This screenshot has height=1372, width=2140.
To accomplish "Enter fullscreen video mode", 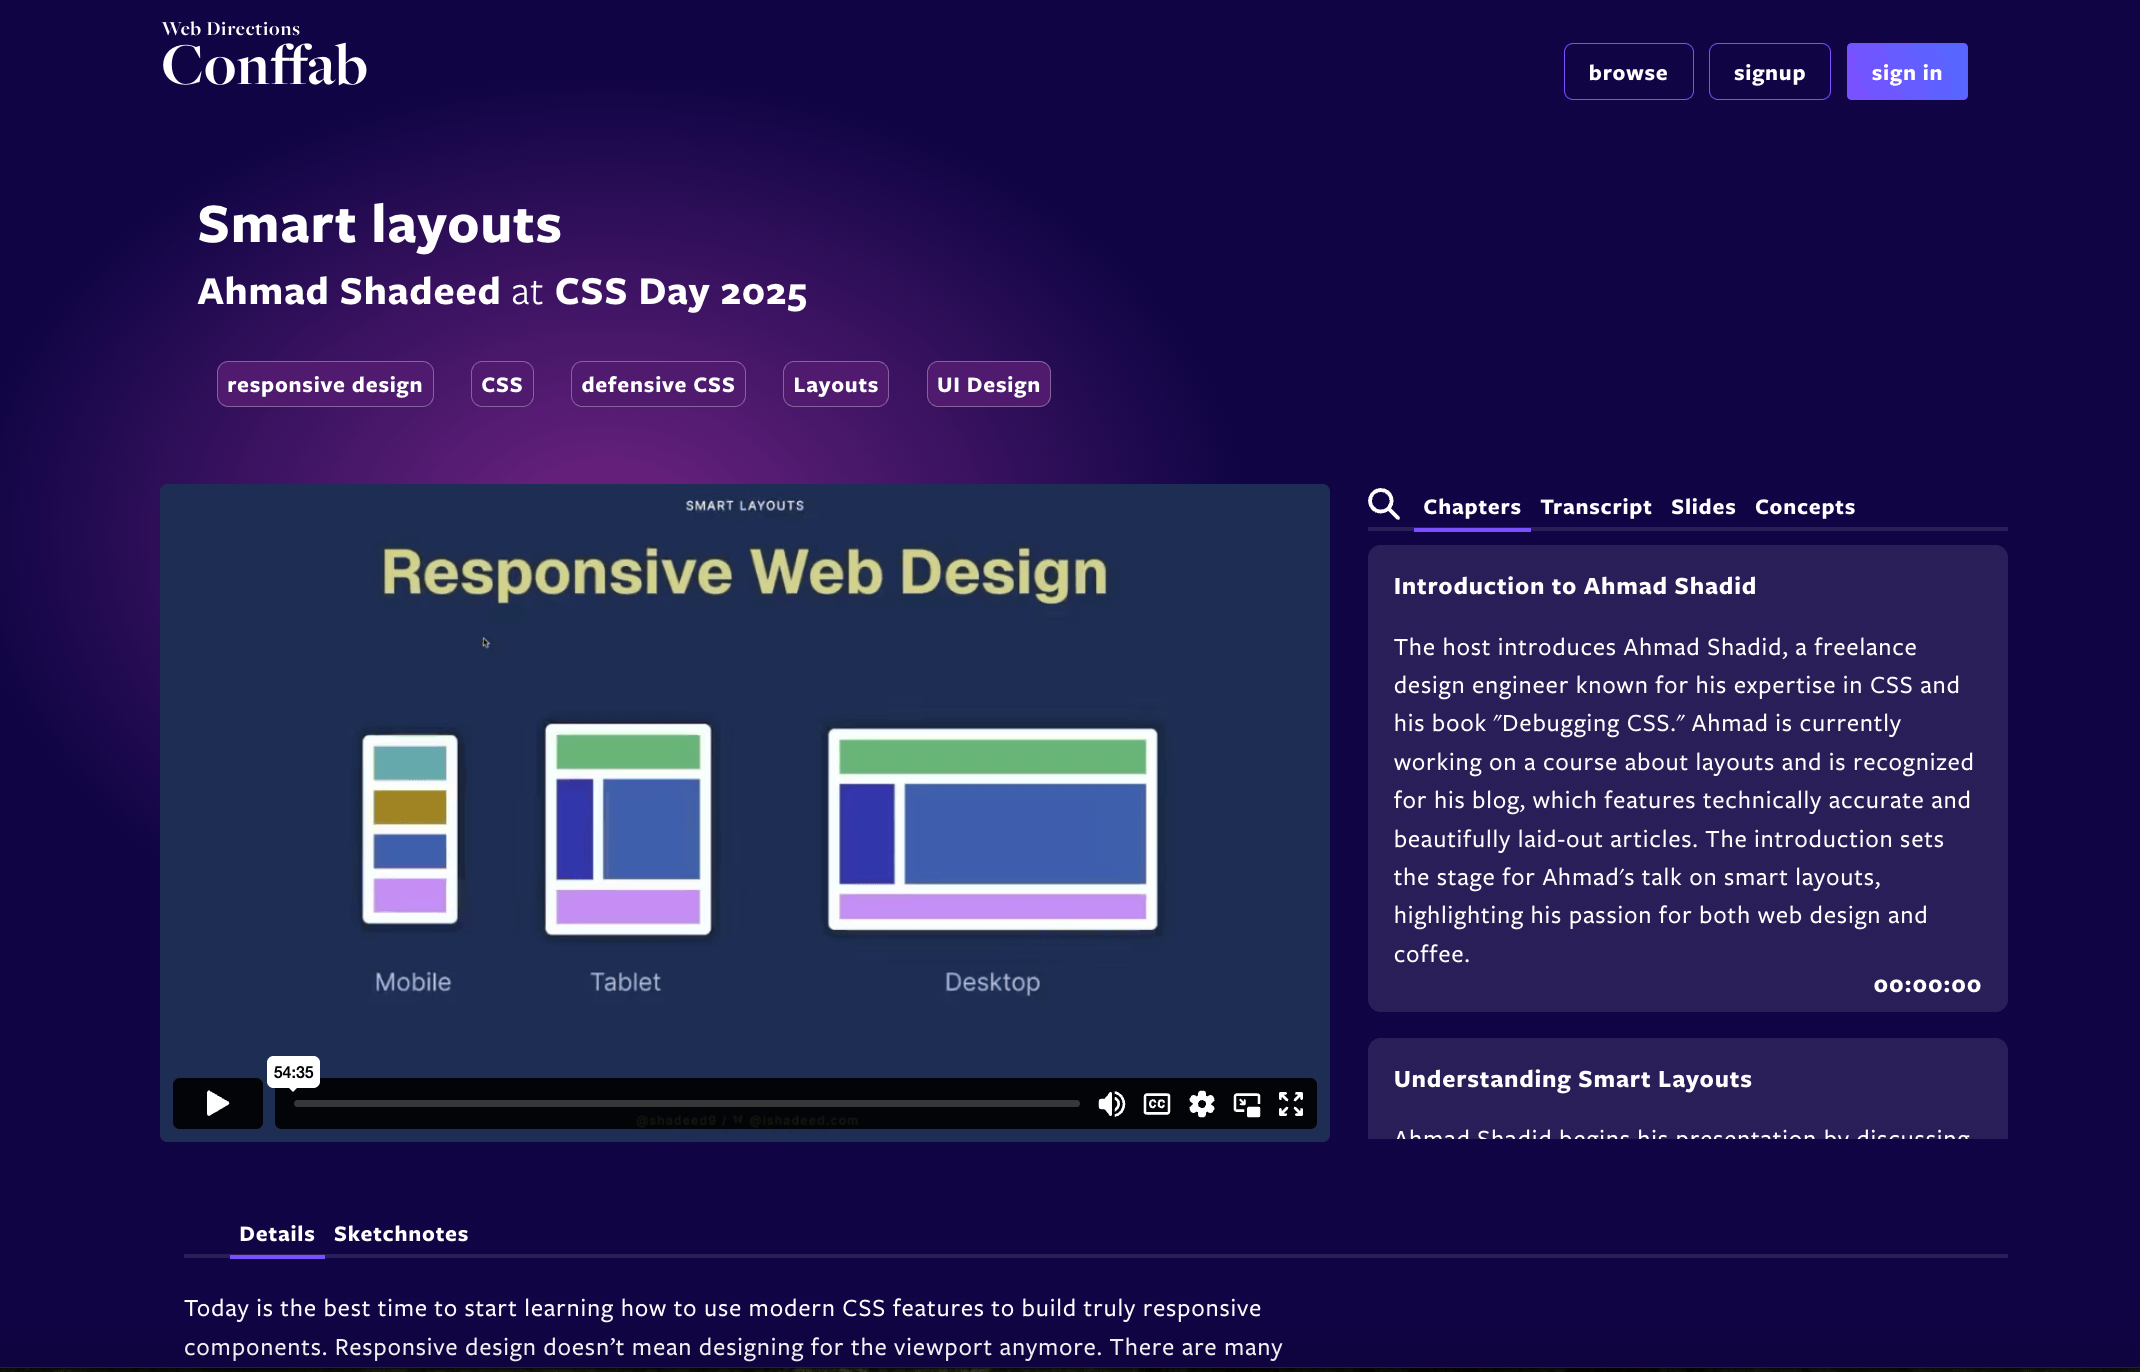I will (x=1291, y=1104).
